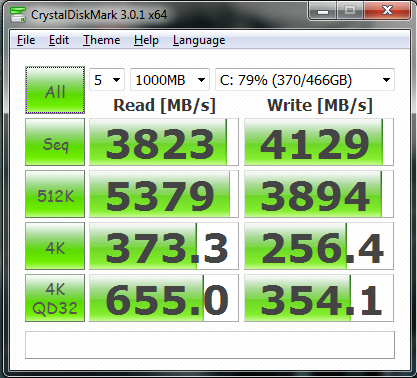Open the Edit menu
This screenshot has height=378, width=417.
[x=59, y=40]
